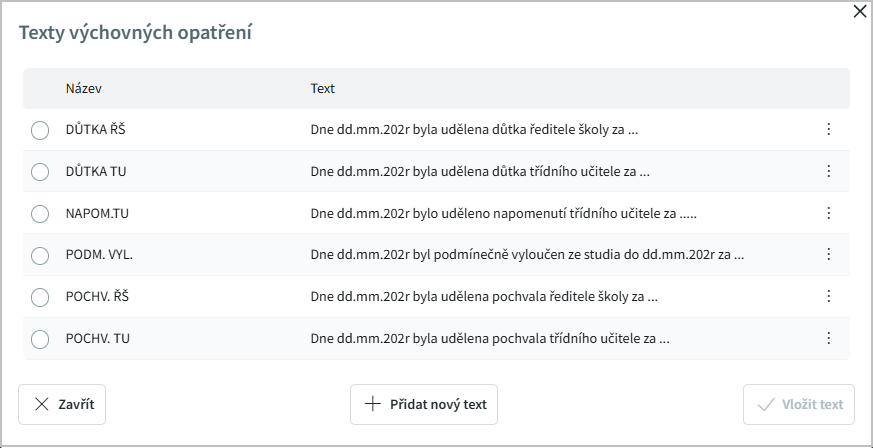Open three-dot menu for DŮTKA ŘŠ row
This screenshot has width=873, height=448.
point(828,129)
